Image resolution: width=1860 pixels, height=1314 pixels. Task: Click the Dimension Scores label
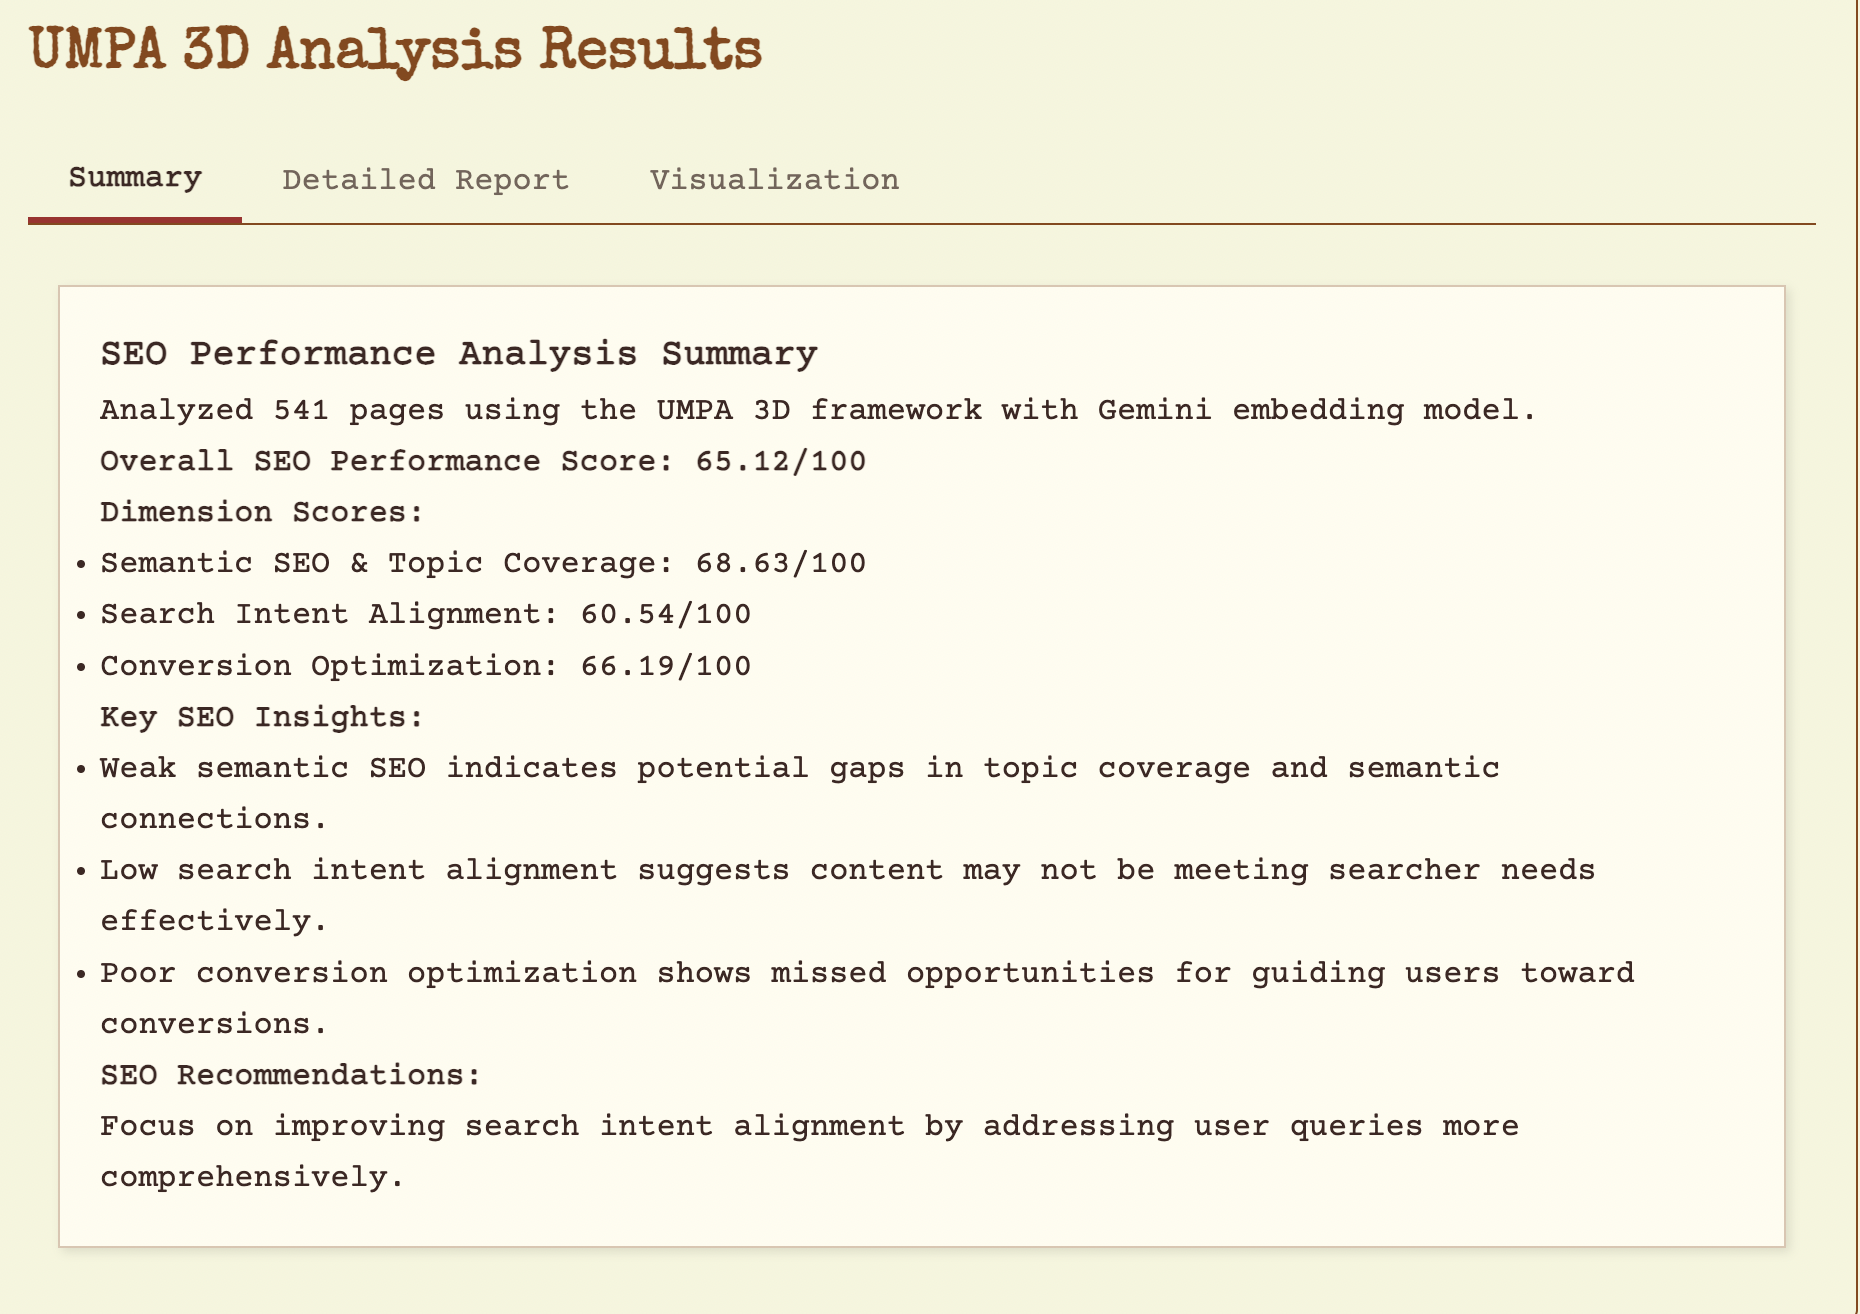click(262, 512)
